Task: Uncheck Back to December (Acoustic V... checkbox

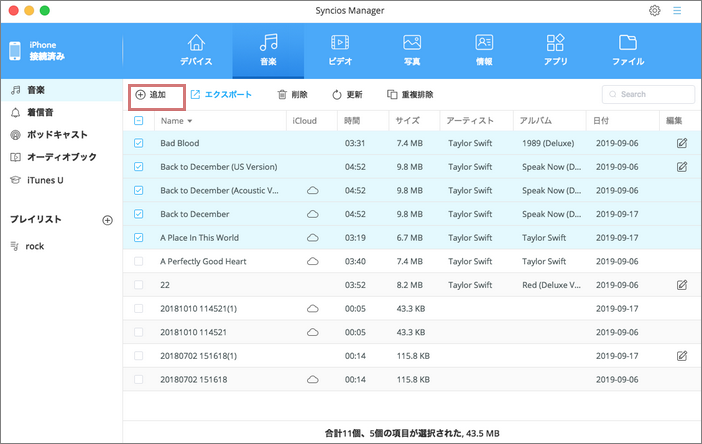Action: [139, 190]
